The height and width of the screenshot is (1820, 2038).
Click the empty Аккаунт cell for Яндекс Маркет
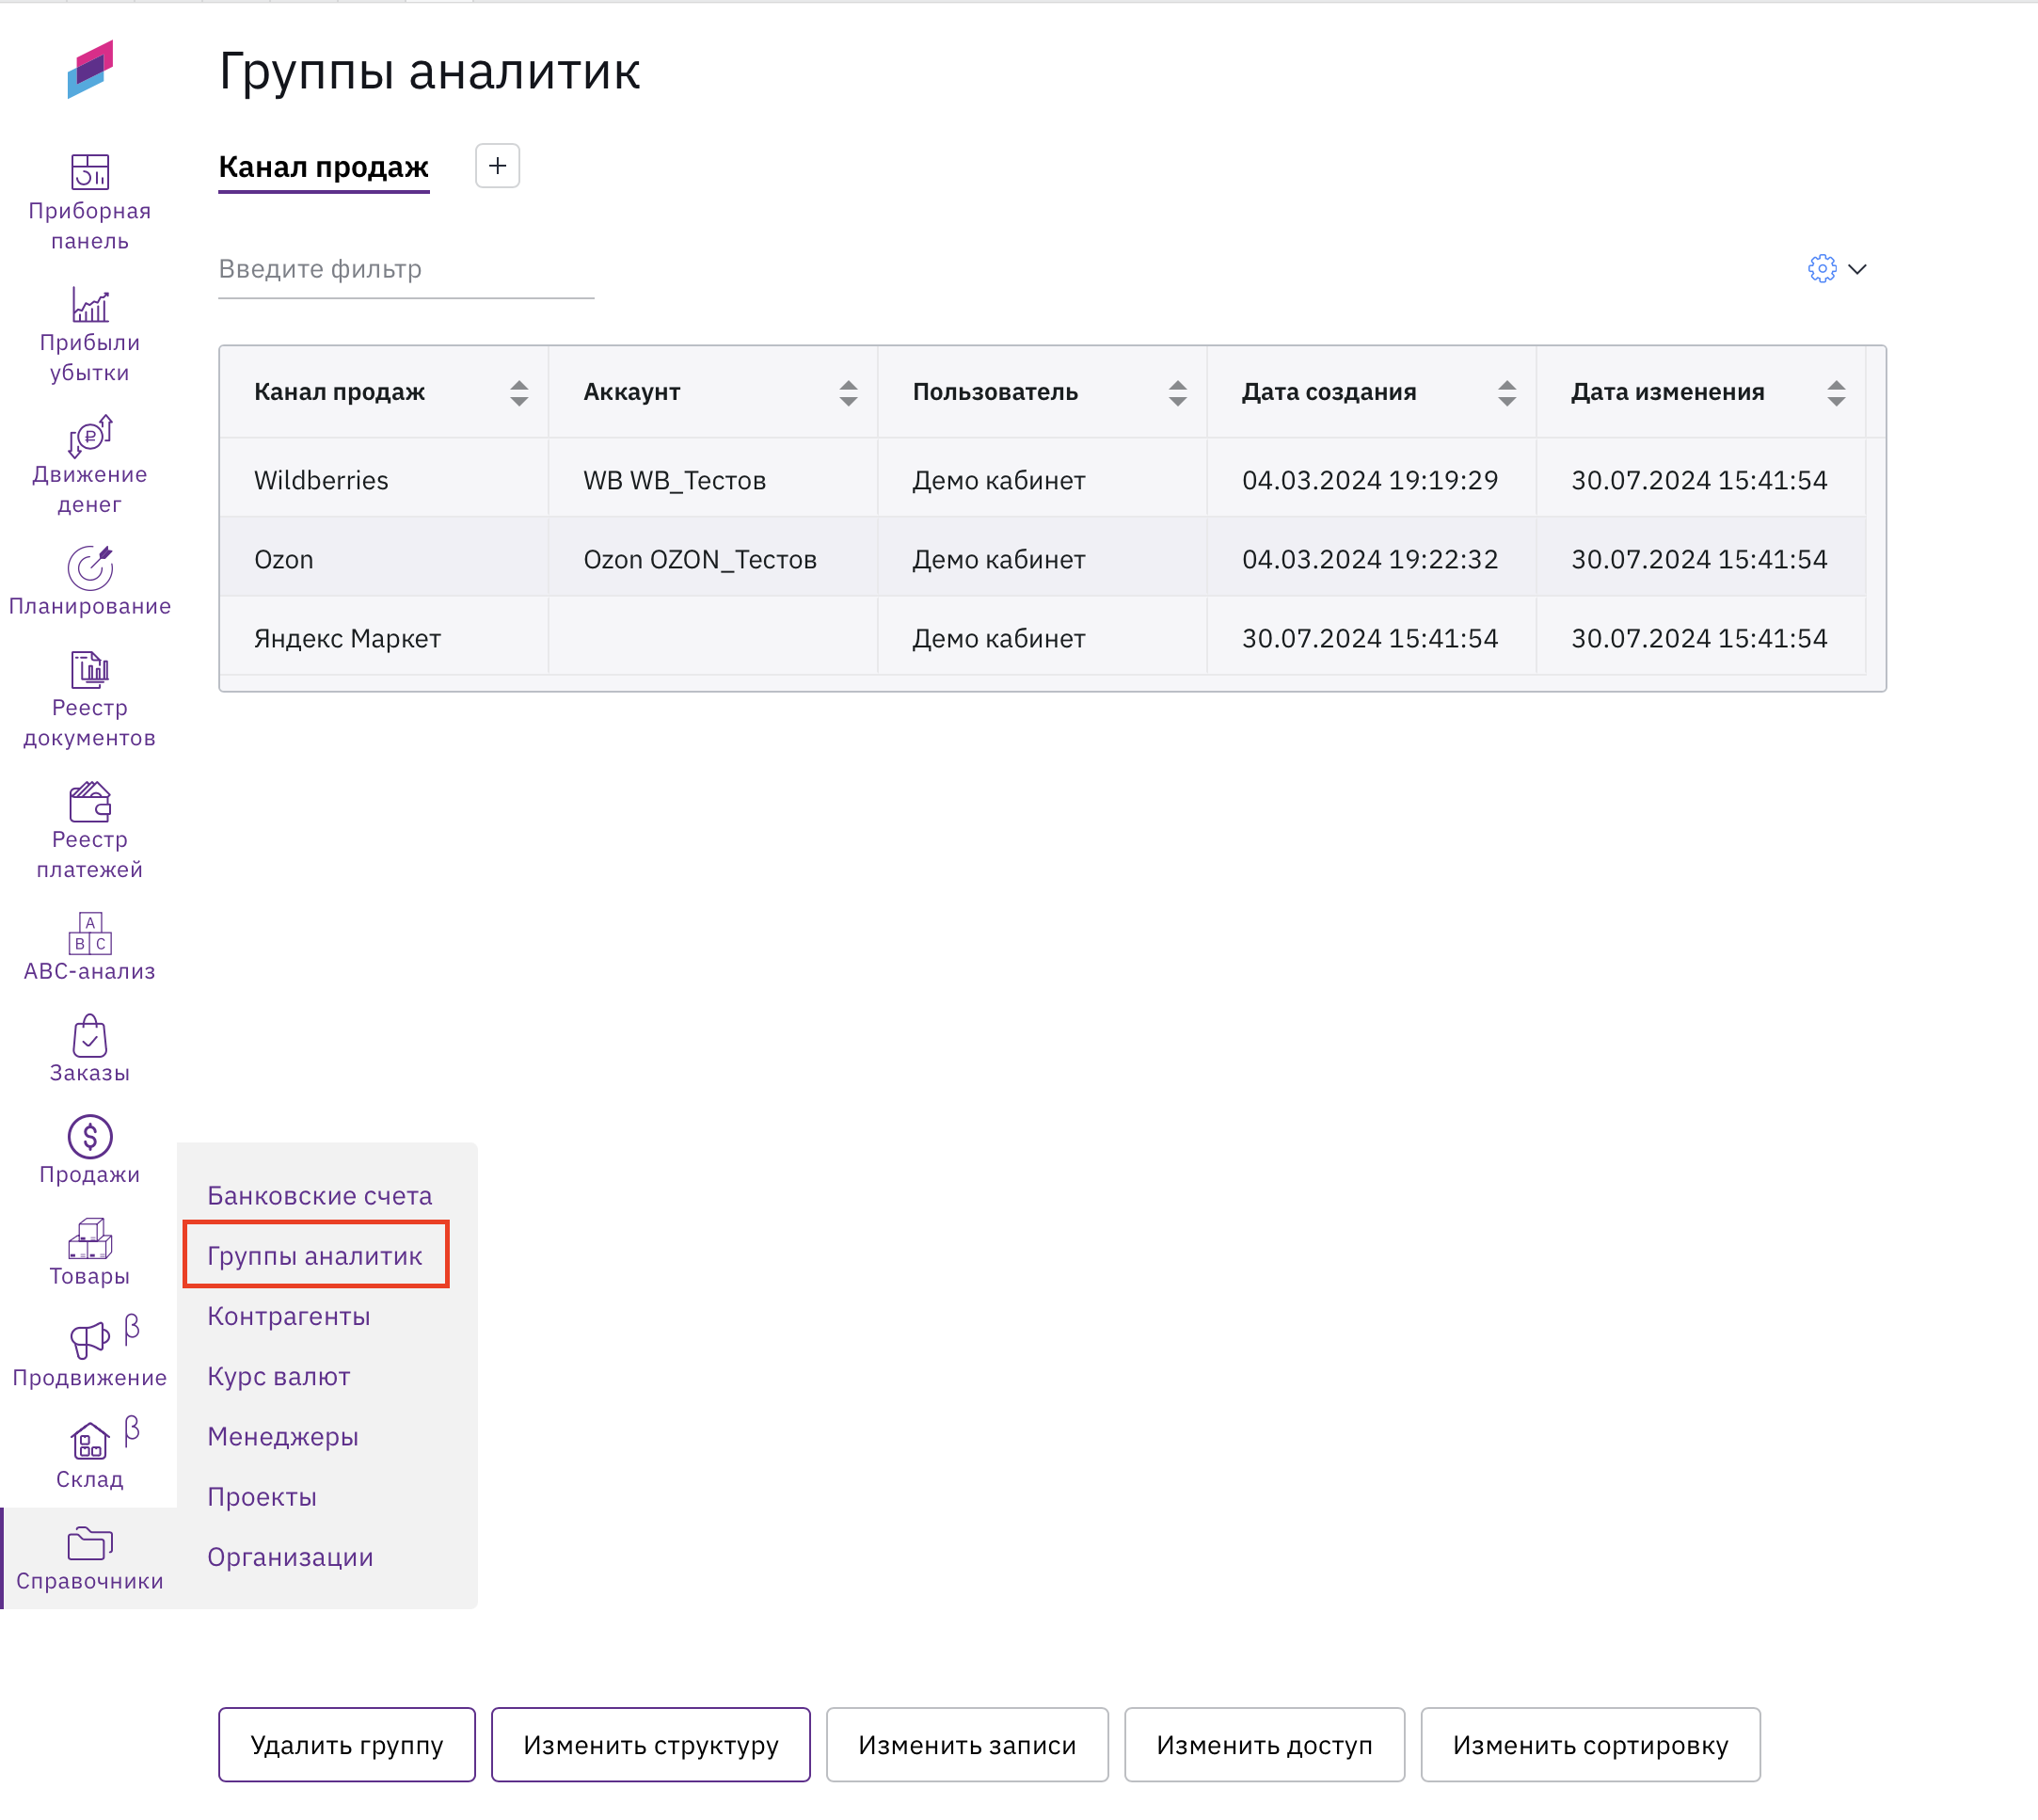712,638
